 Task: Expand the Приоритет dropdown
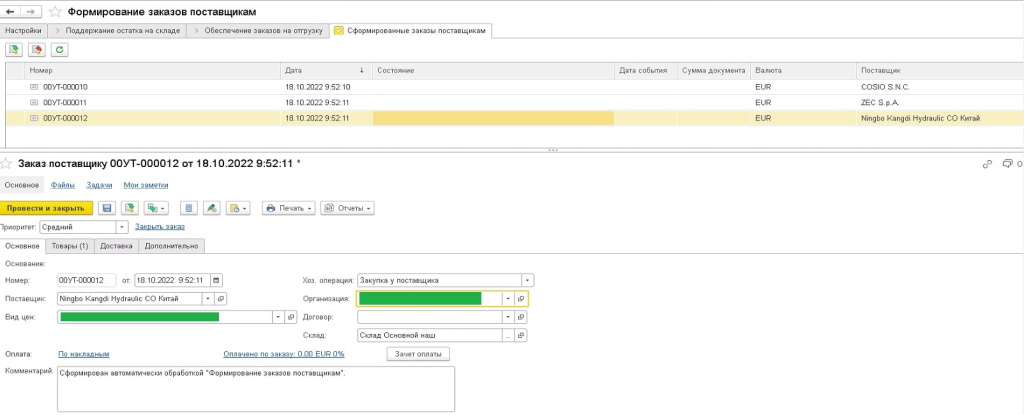pos(122,227)
